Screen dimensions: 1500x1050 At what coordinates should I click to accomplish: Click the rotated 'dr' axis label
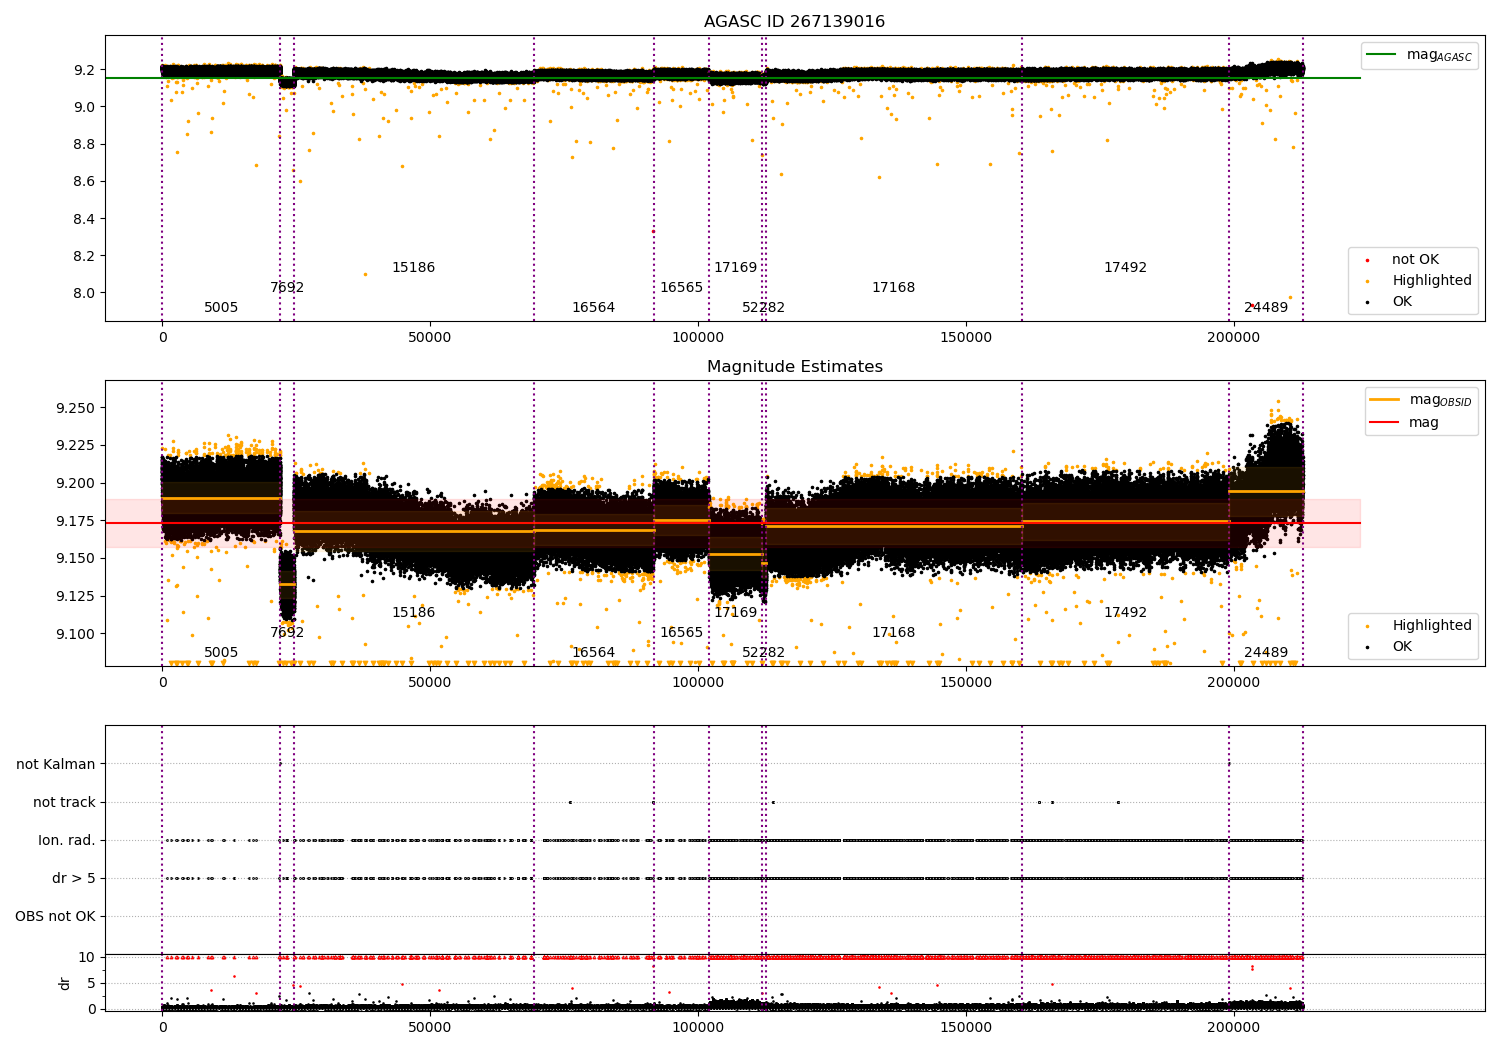pyautogui.click(x=65, y=983)
